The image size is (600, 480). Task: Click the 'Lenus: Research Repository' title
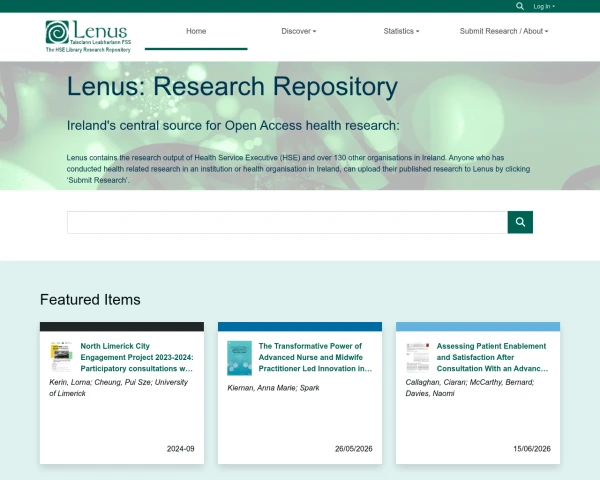point(232,86)
